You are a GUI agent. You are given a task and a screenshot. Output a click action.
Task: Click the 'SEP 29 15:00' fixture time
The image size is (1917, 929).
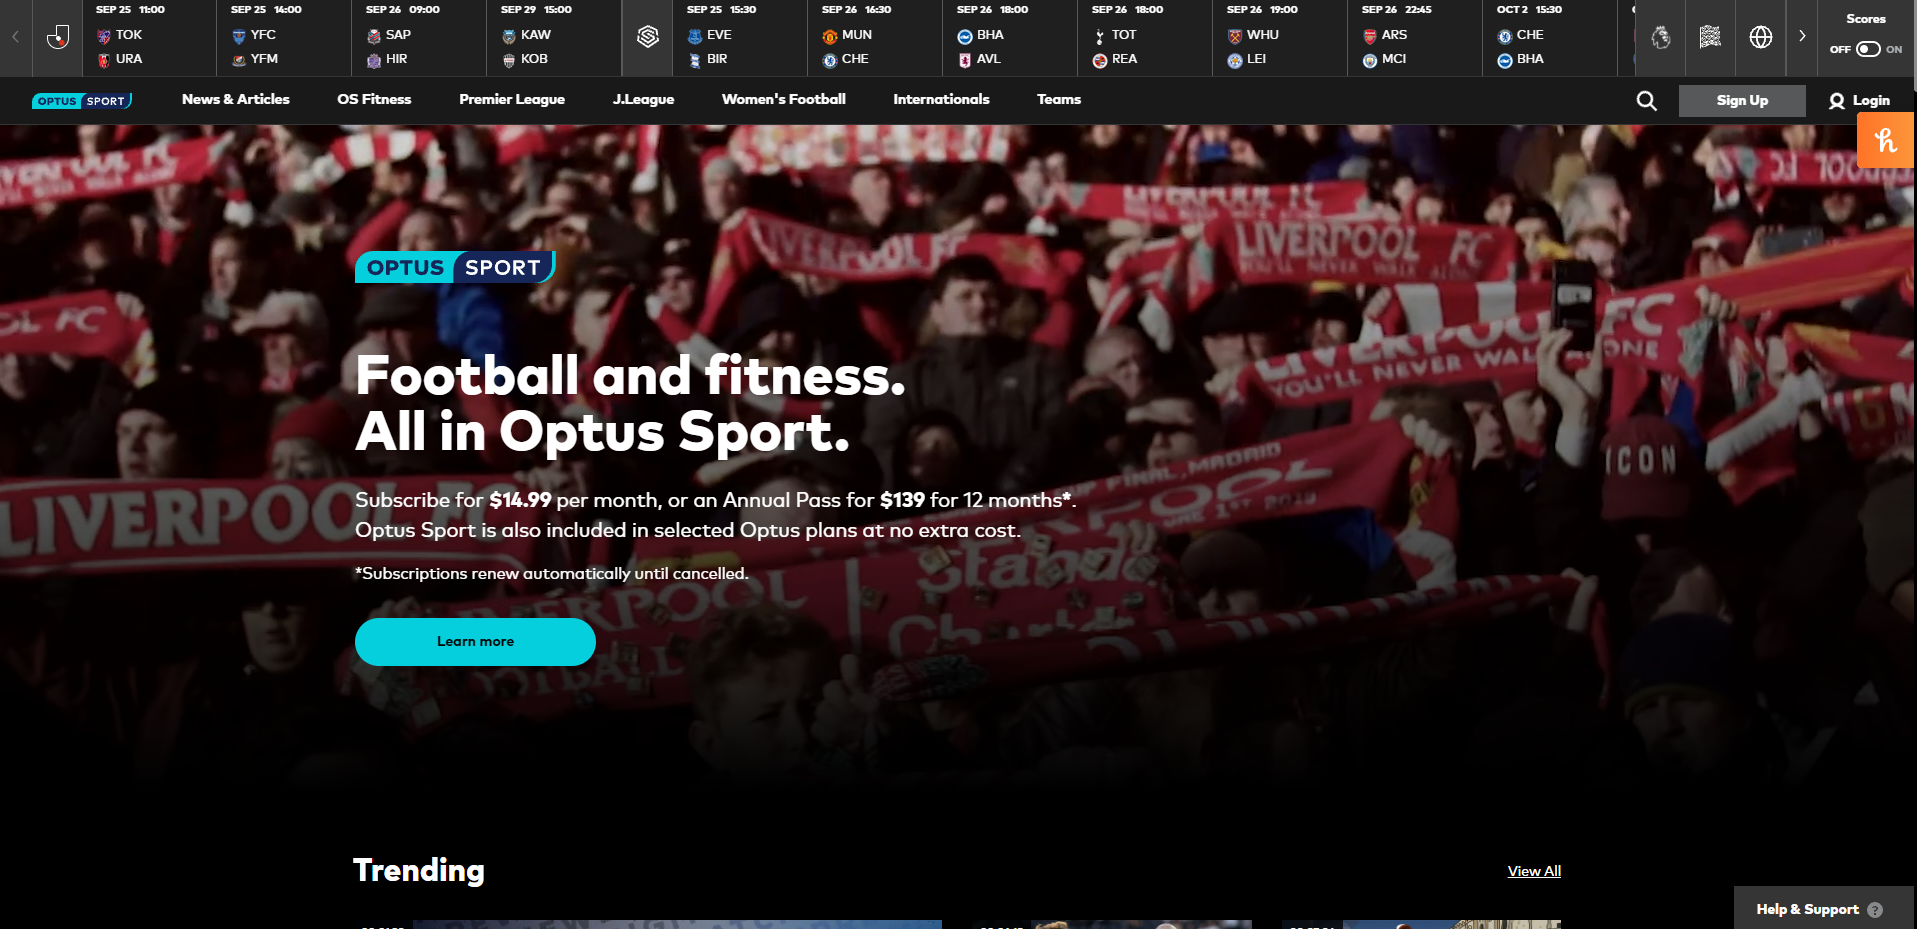click(x=536, y=10)
